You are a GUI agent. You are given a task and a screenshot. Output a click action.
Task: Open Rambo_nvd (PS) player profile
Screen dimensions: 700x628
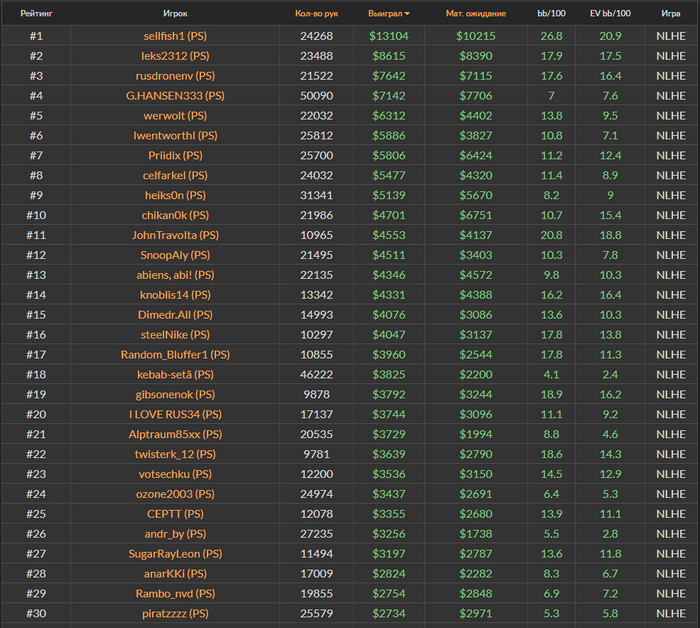click(x=175, y=593)
